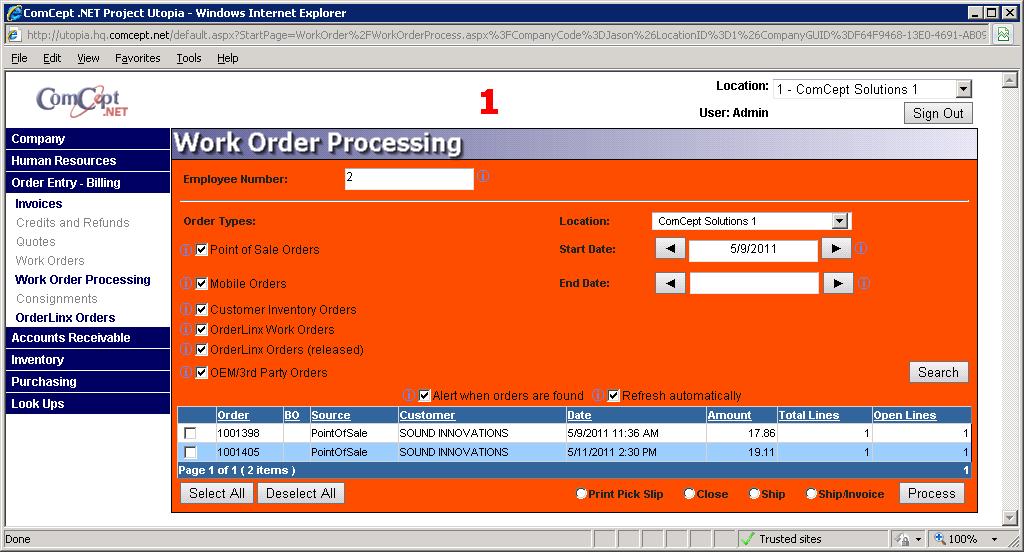Click info icon beside Refresh automatically
The height and width of the screenshot is (552, 1024).
pyautogui.click(x=598, y=396)
